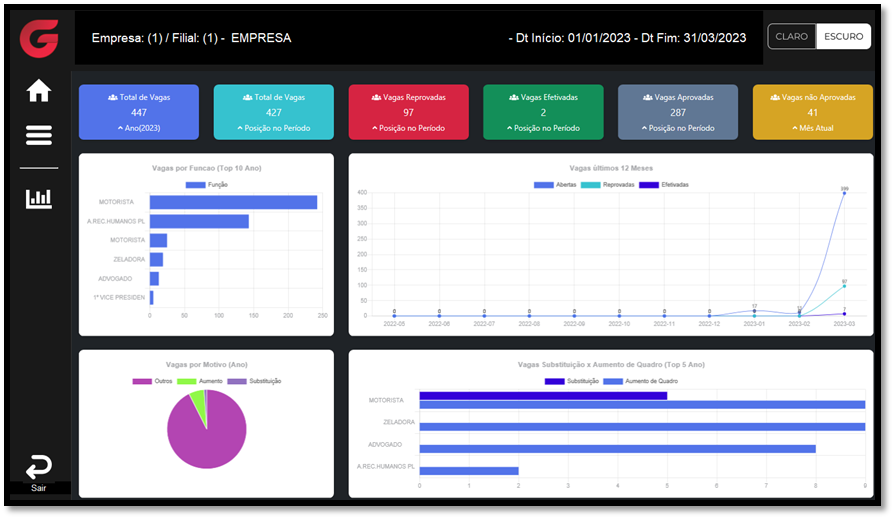Screen dimensions: 894x519
Task: Click people icon on Total de Vagas 447 card
Action: point(113,98)
